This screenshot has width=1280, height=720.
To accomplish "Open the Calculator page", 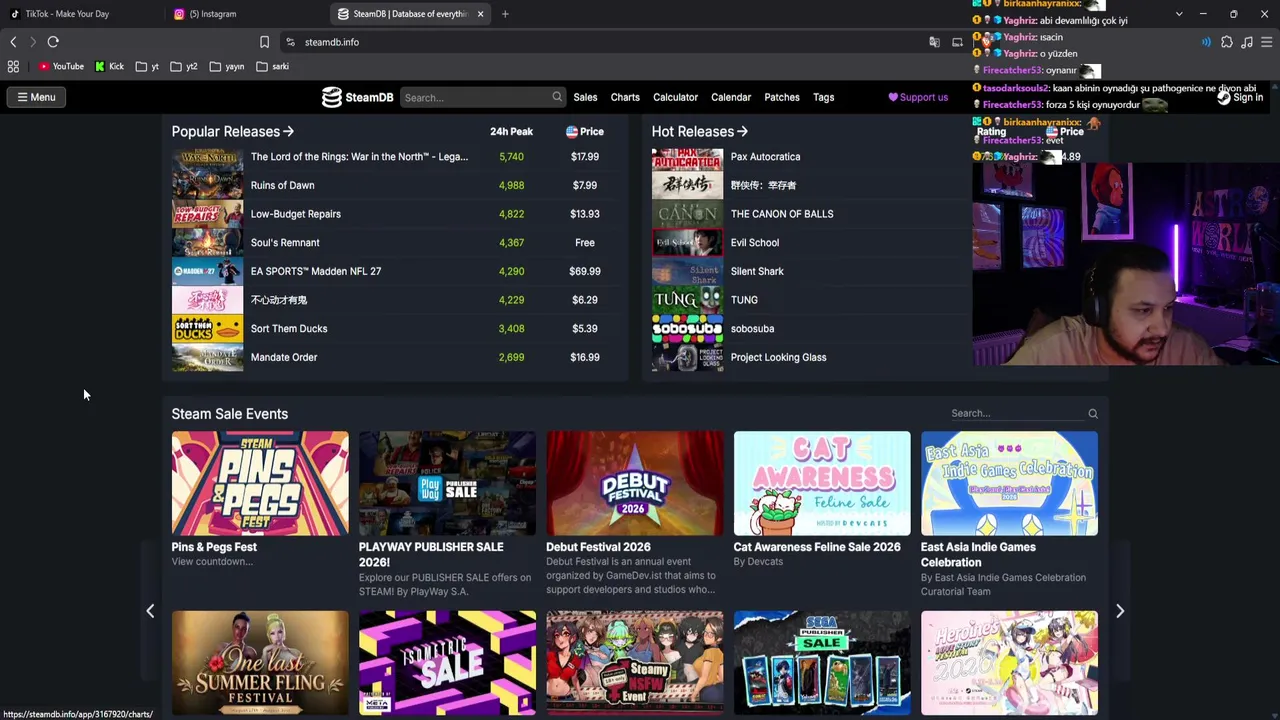I will click(x=675, y=97).
